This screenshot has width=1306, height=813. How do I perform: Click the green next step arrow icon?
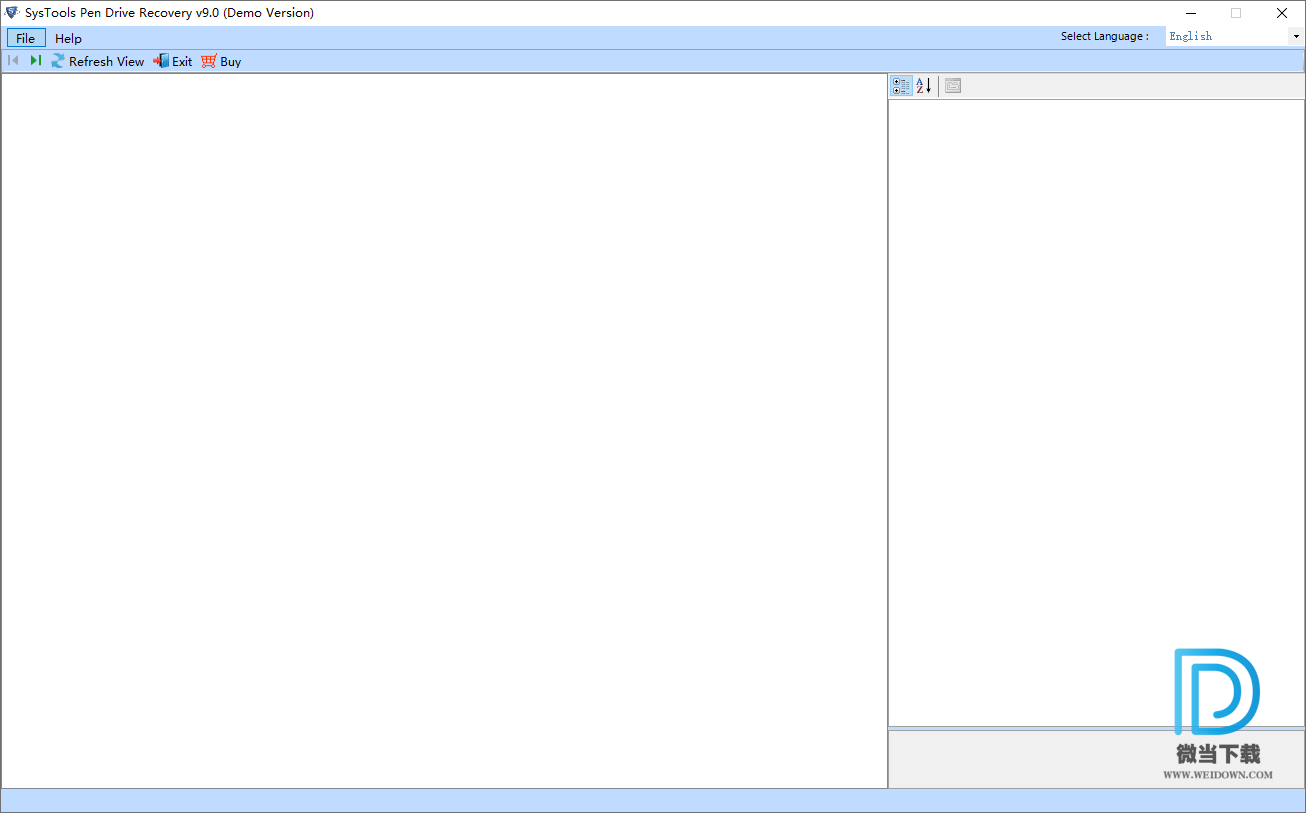[x=35, y=61]
